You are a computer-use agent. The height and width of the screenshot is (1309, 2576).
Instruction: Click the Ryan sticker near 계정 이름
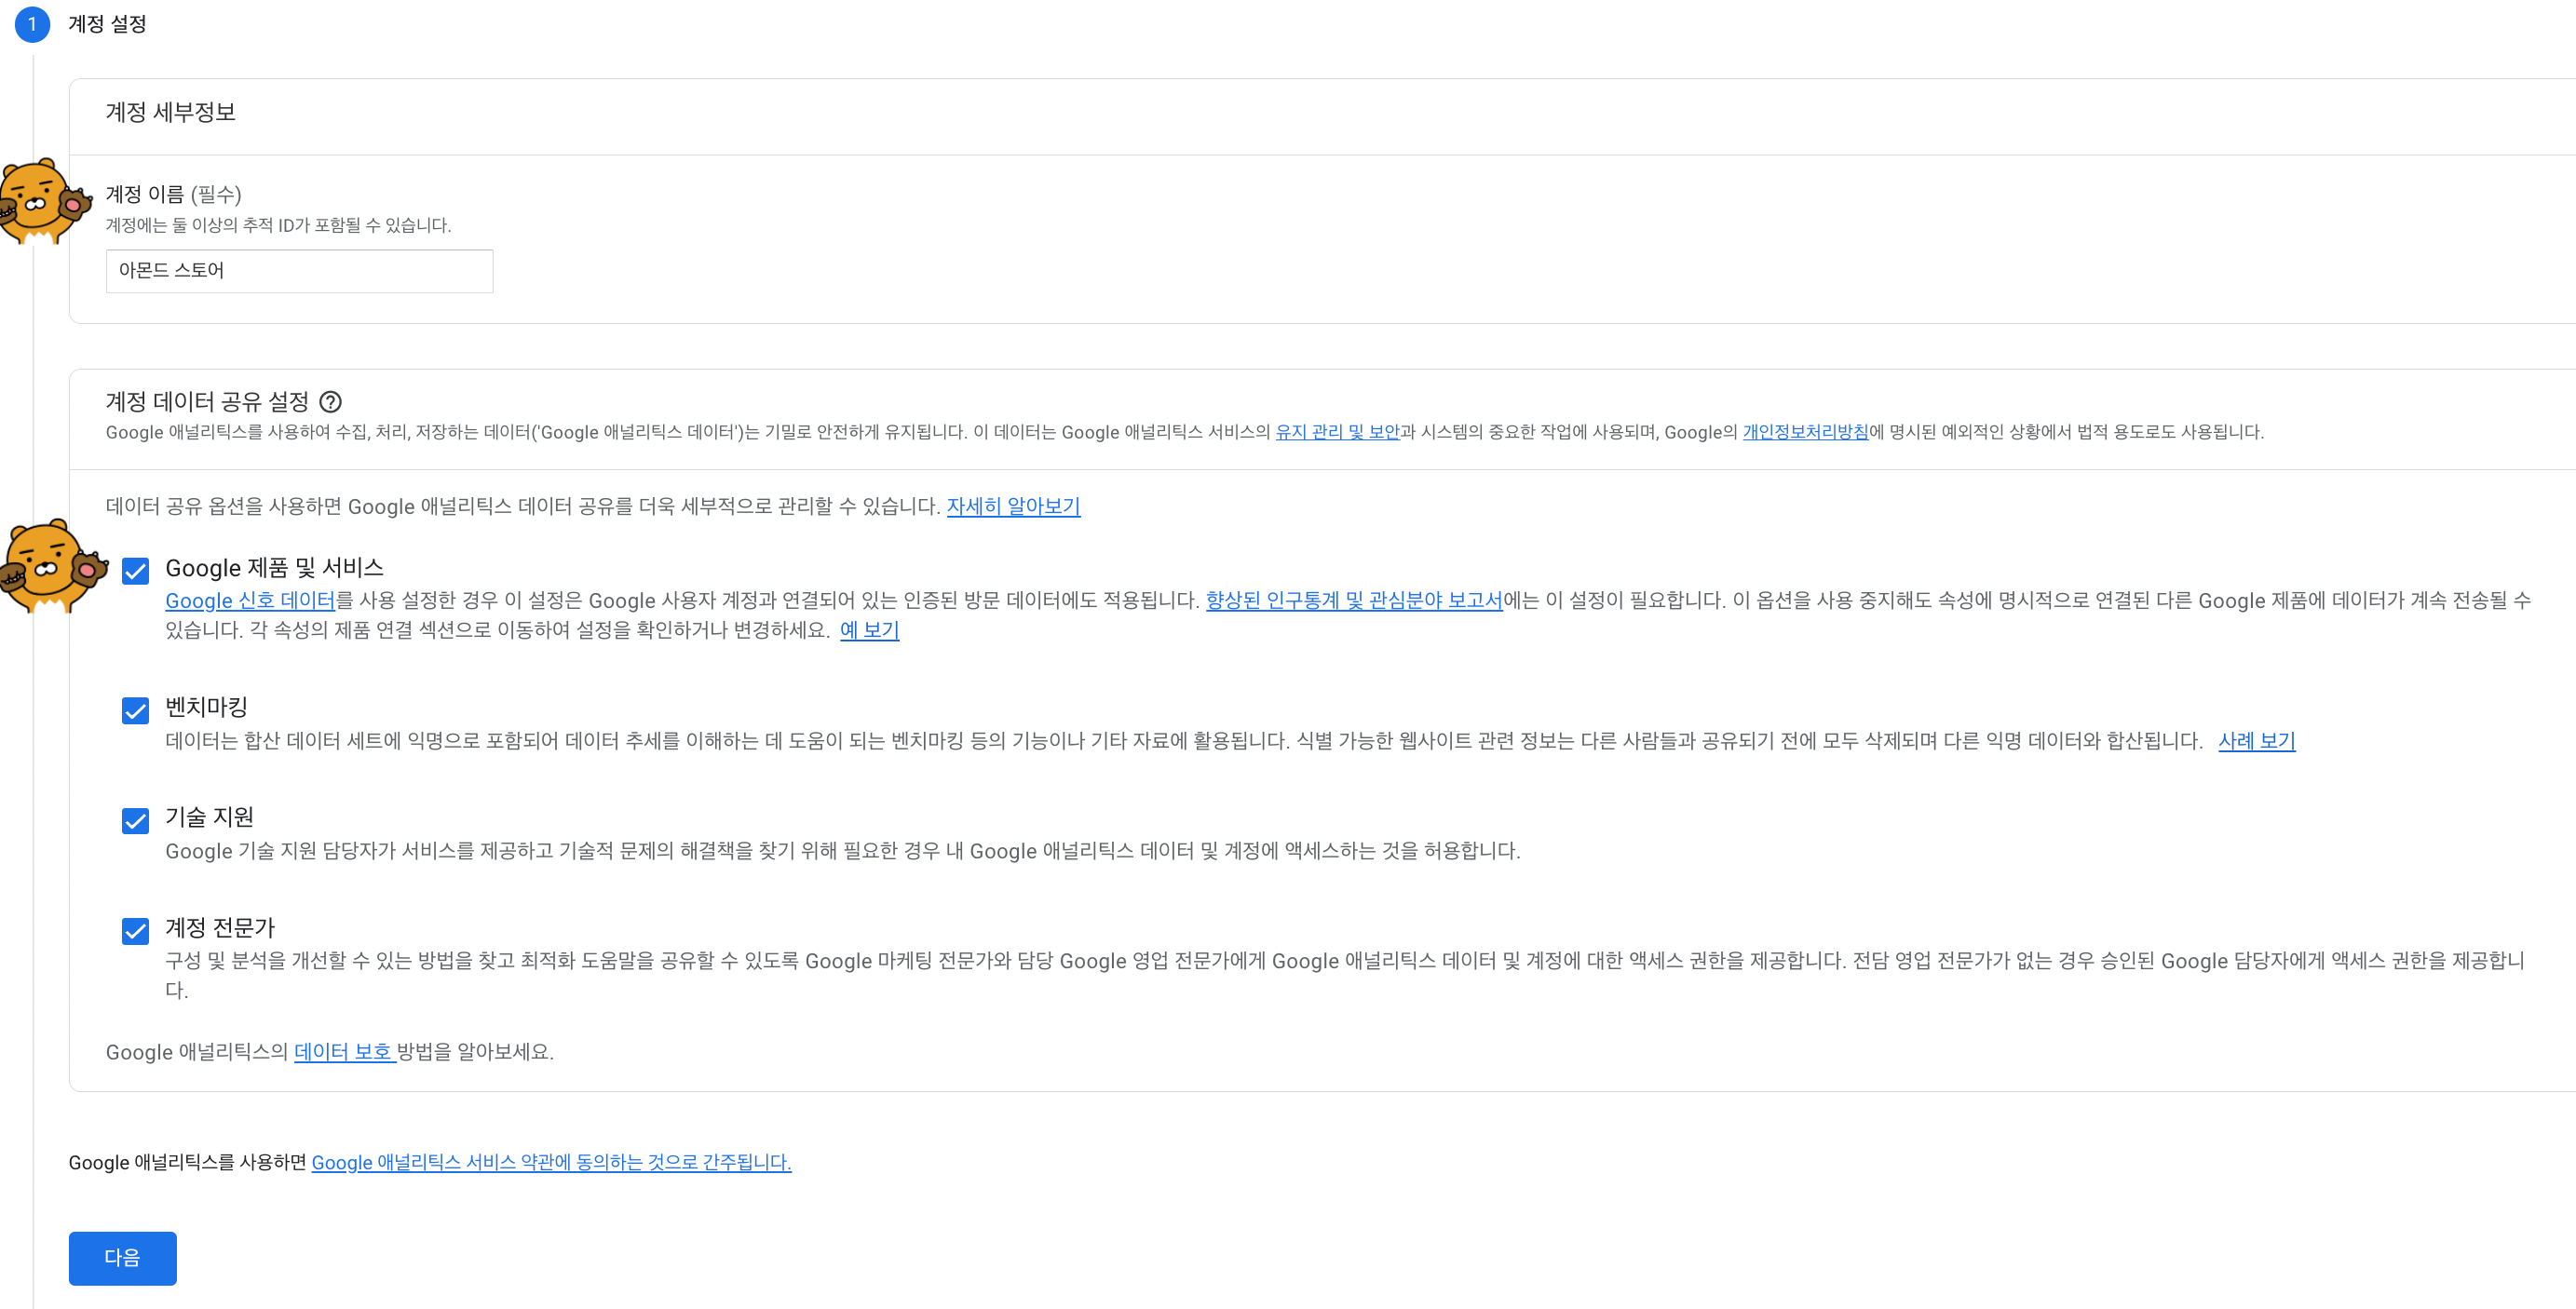click(42, 201)
